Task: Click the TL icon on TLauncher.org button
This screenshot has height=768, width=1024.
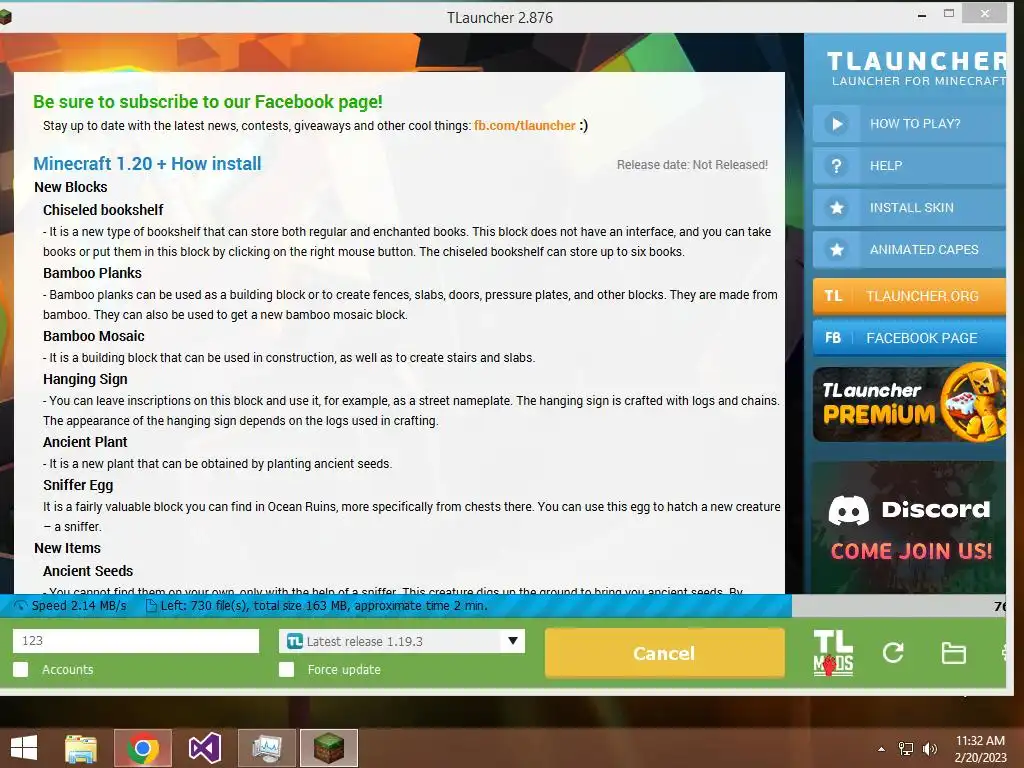Action: click(833, 296)
